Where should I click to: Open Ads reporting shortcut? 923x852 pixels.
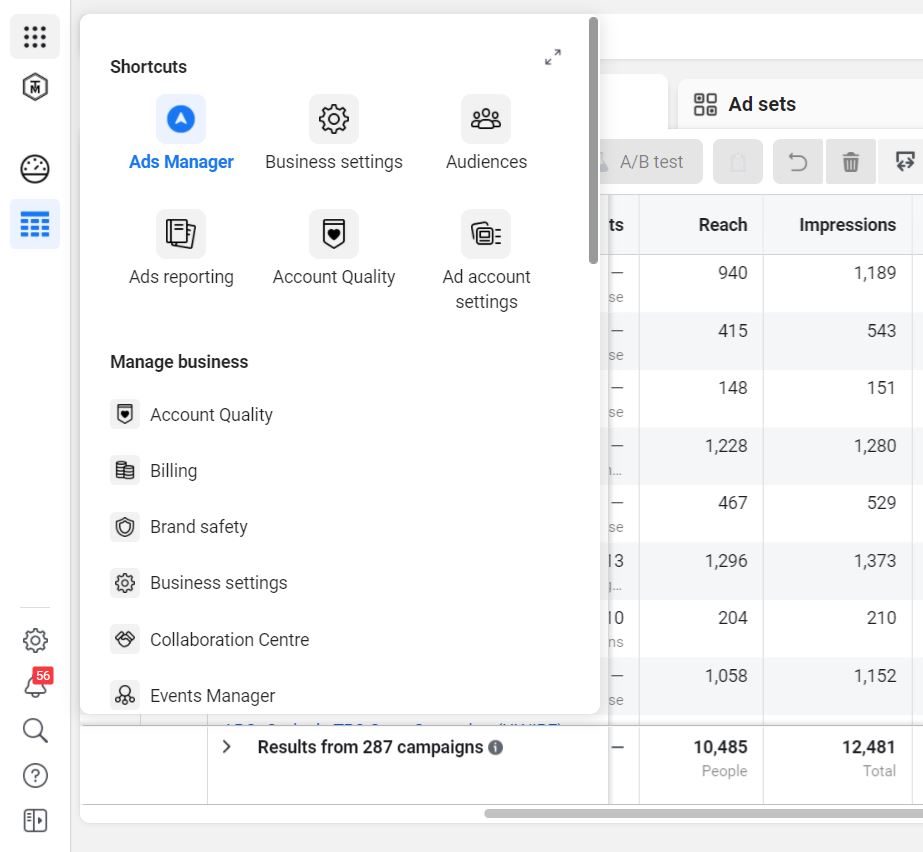click(x=181, y=248)
